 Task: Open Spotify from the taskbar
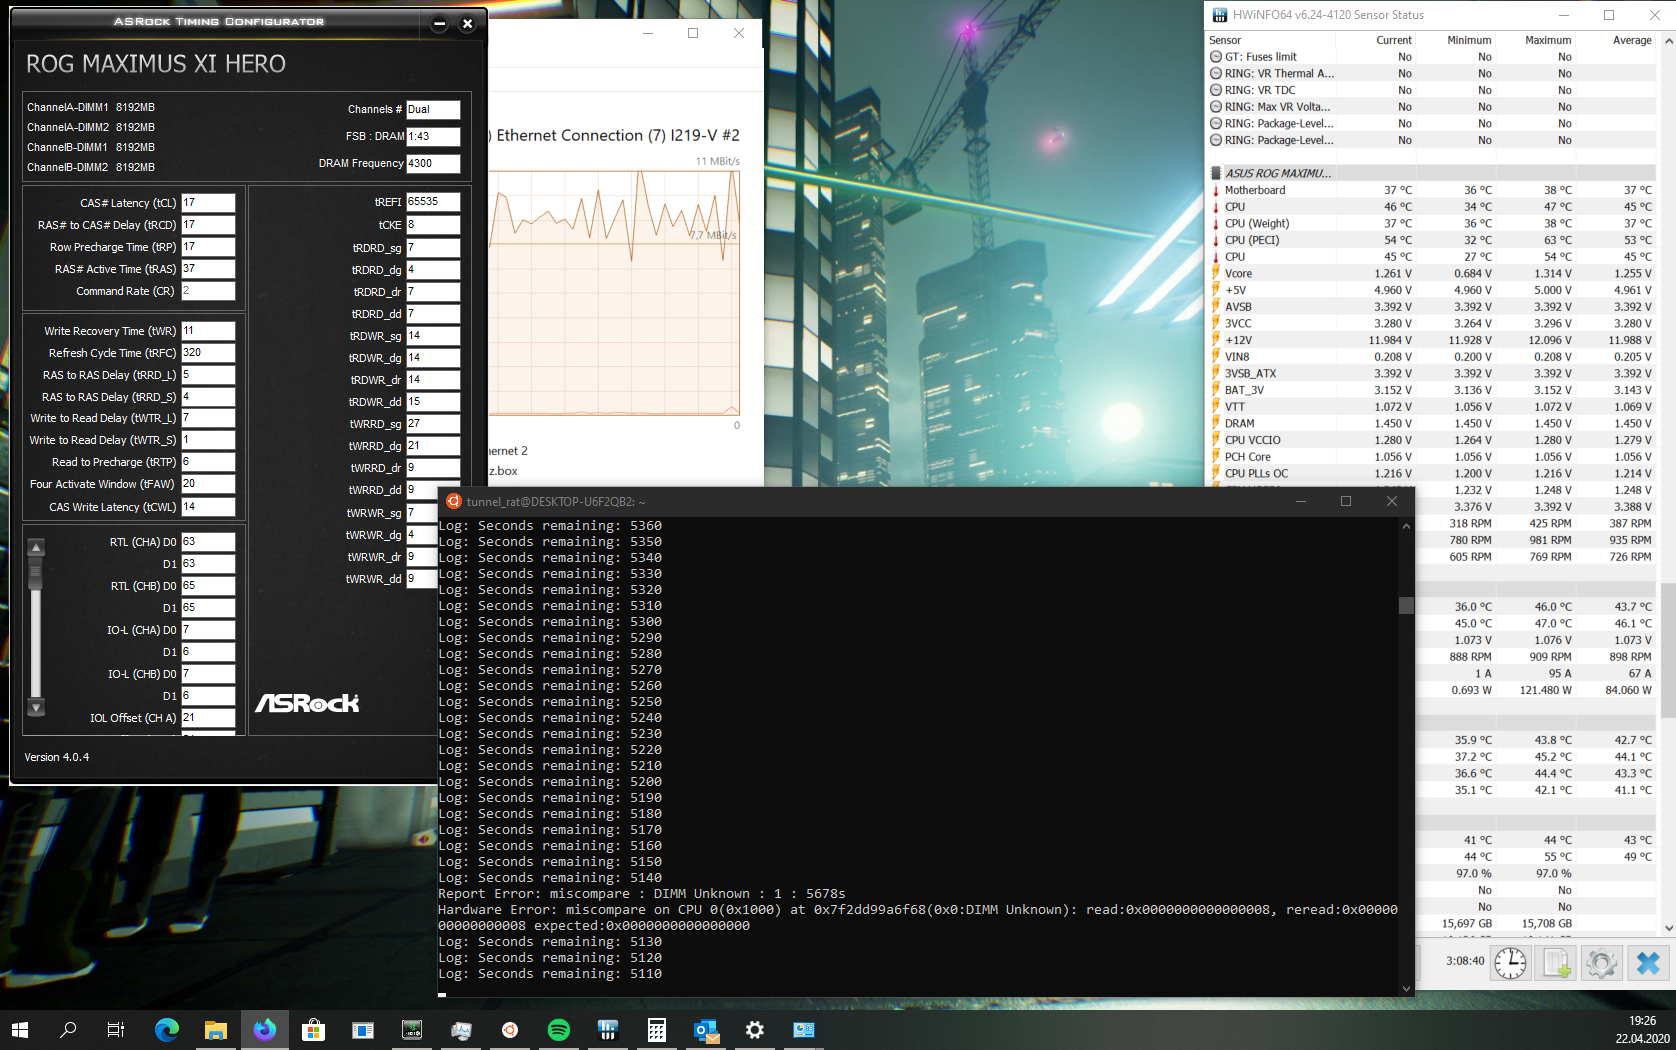click(559, 1030)
